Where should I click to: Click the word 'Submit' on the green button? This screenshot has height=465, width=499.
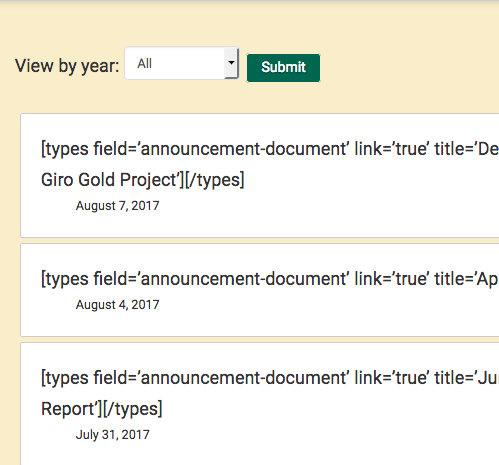[283, 67]
